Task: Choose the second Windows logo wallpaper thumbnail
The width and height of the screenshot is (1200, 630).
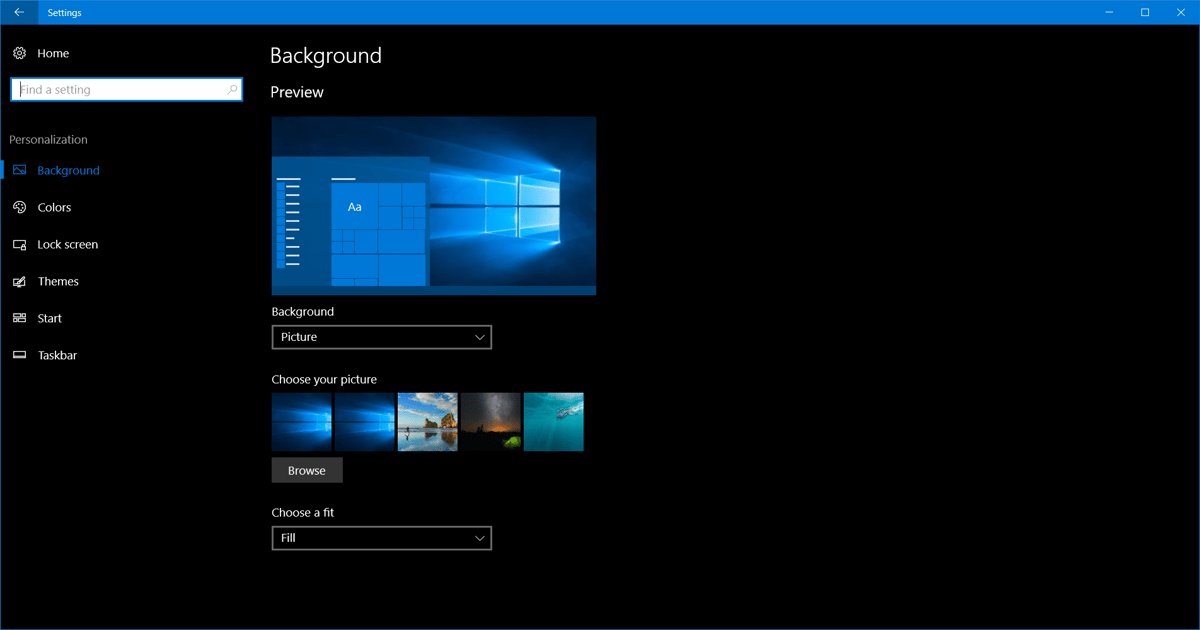Action: [x=364, y=422]
